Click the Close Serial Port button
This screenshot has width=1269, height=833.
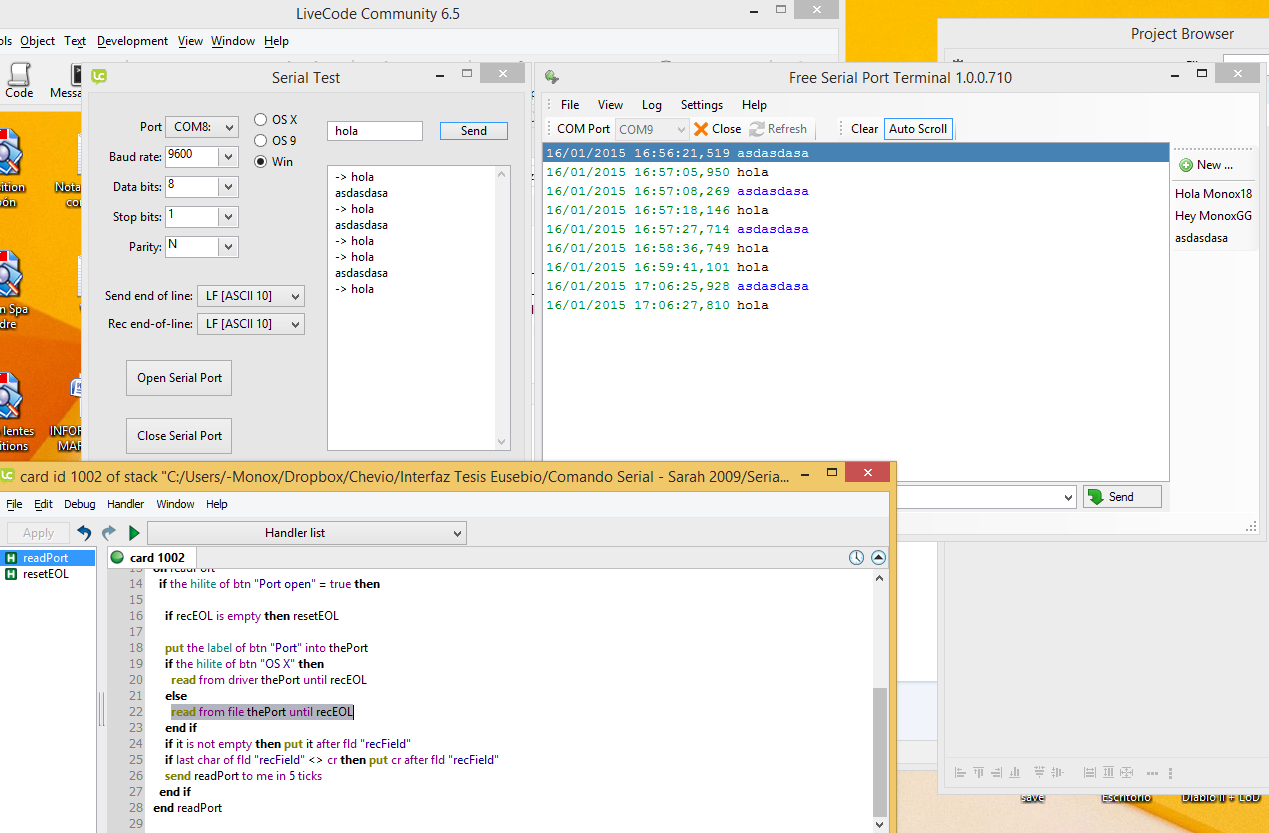(x=179, y=436)
